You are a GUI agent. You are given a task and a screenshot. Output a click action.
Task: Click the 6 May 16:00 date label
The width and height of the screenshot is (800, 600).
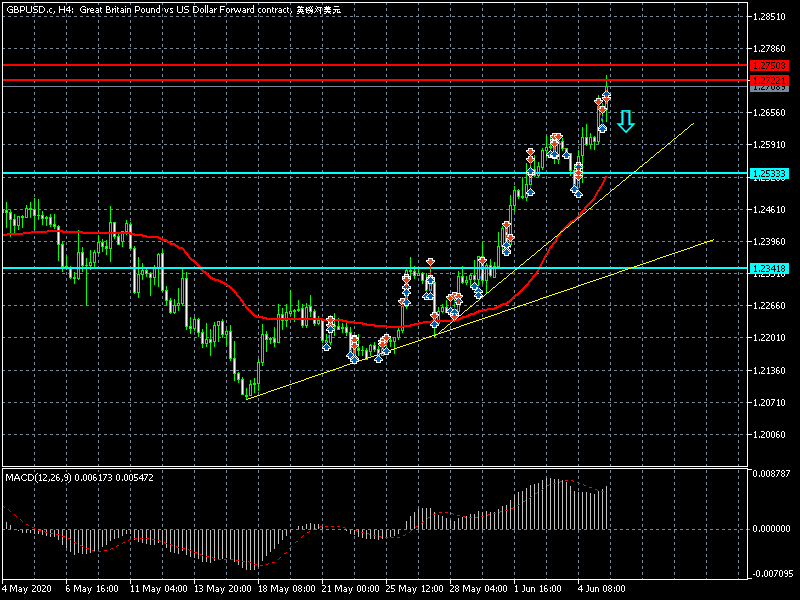pos(92,588)
